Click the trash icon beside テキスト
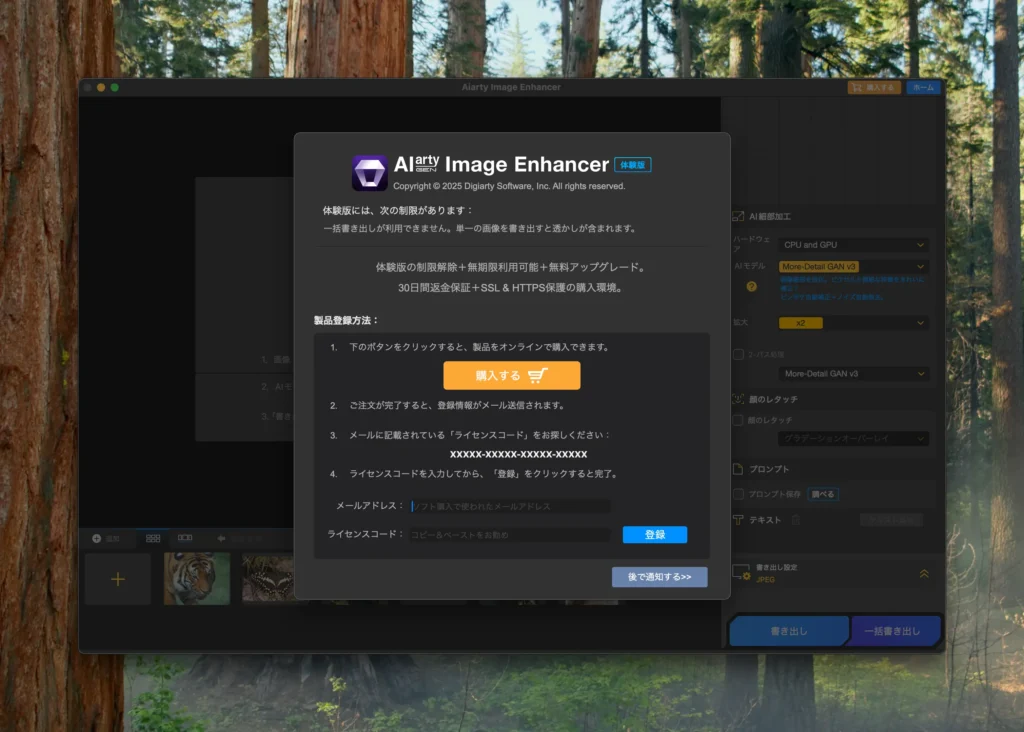The width and height of the screenshot is (1024, 732). click(796, 519)
